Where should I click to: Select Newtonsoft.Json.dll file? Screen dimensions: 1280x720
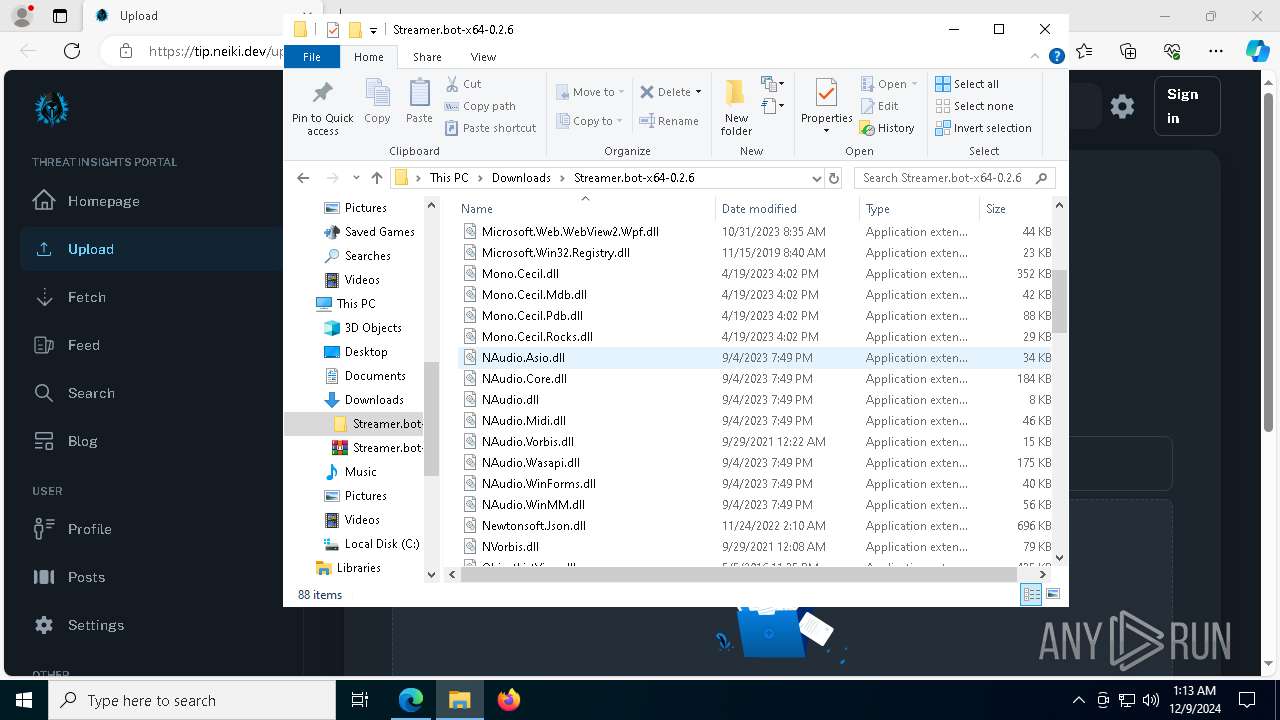coord(755,526)
